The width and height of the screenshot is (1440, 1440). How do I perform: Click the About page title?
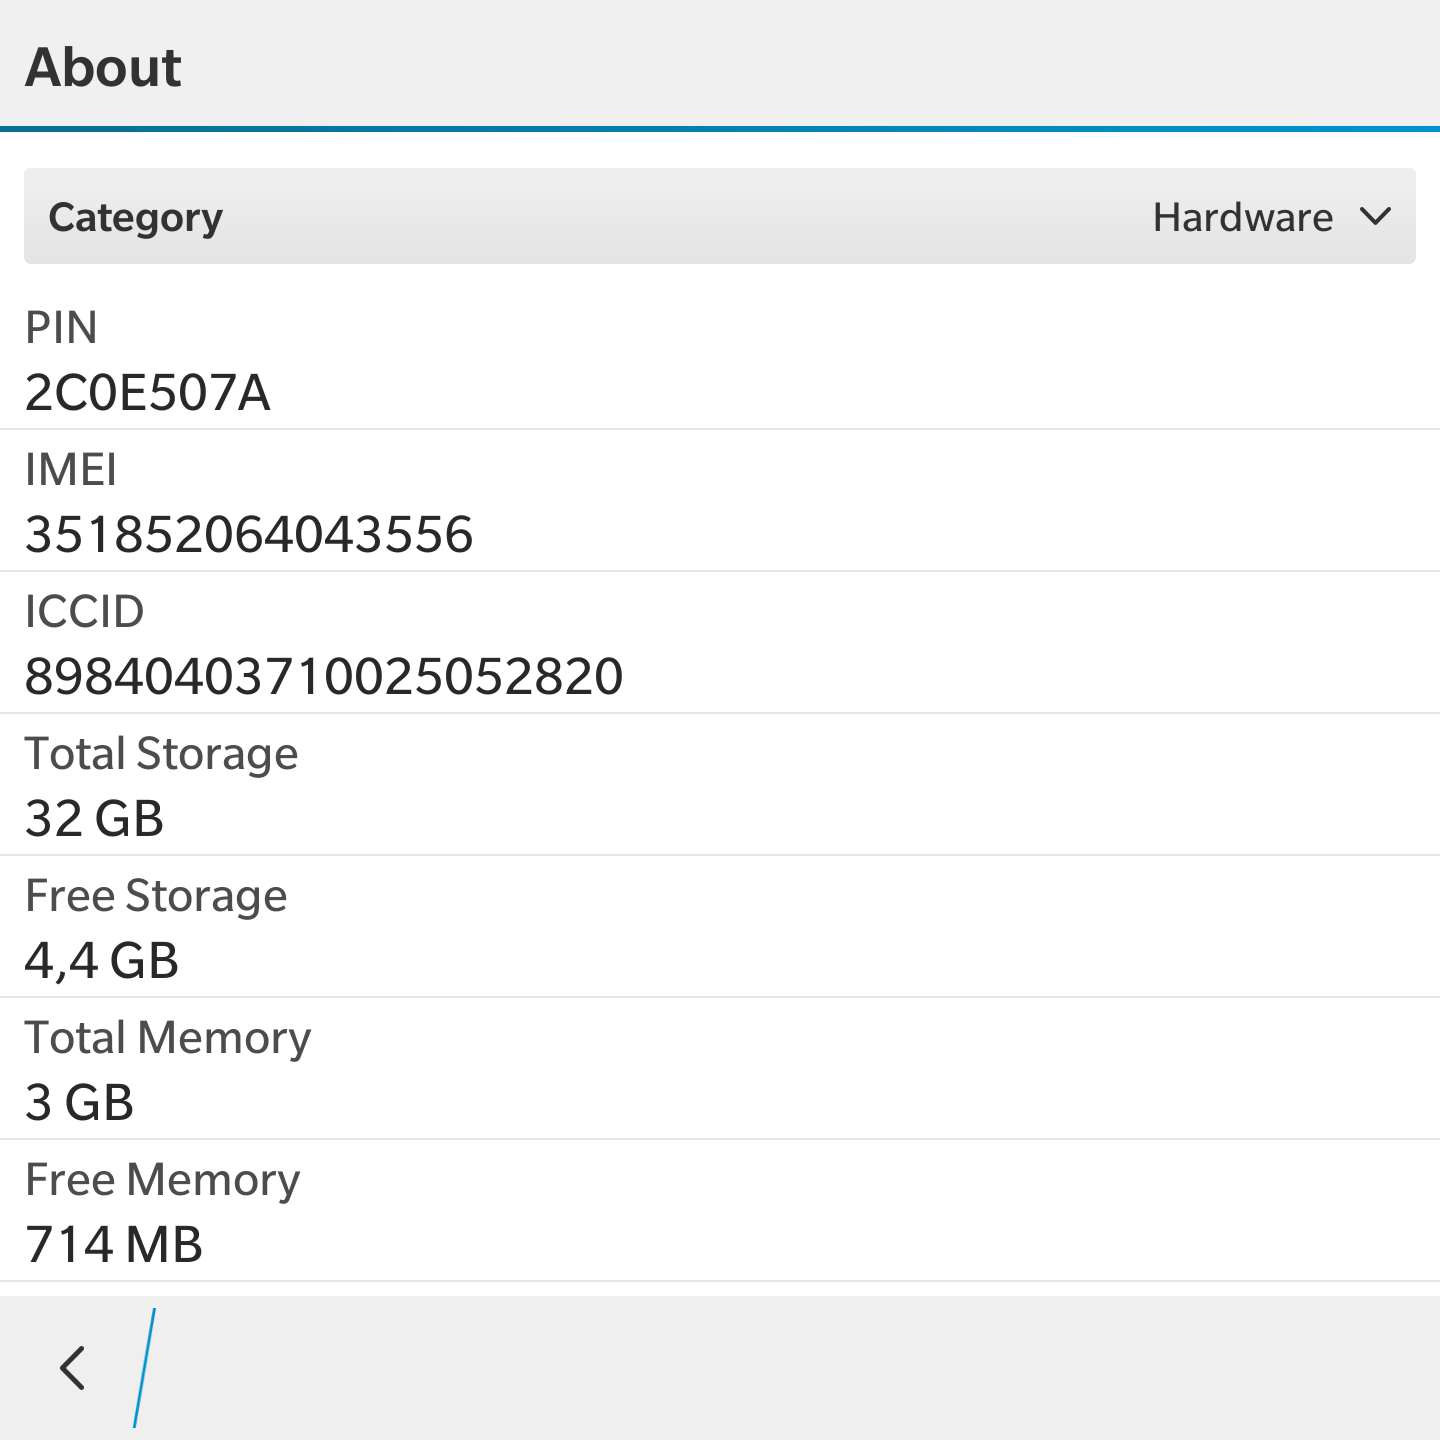pyautogui.click(x=103, y=67)
